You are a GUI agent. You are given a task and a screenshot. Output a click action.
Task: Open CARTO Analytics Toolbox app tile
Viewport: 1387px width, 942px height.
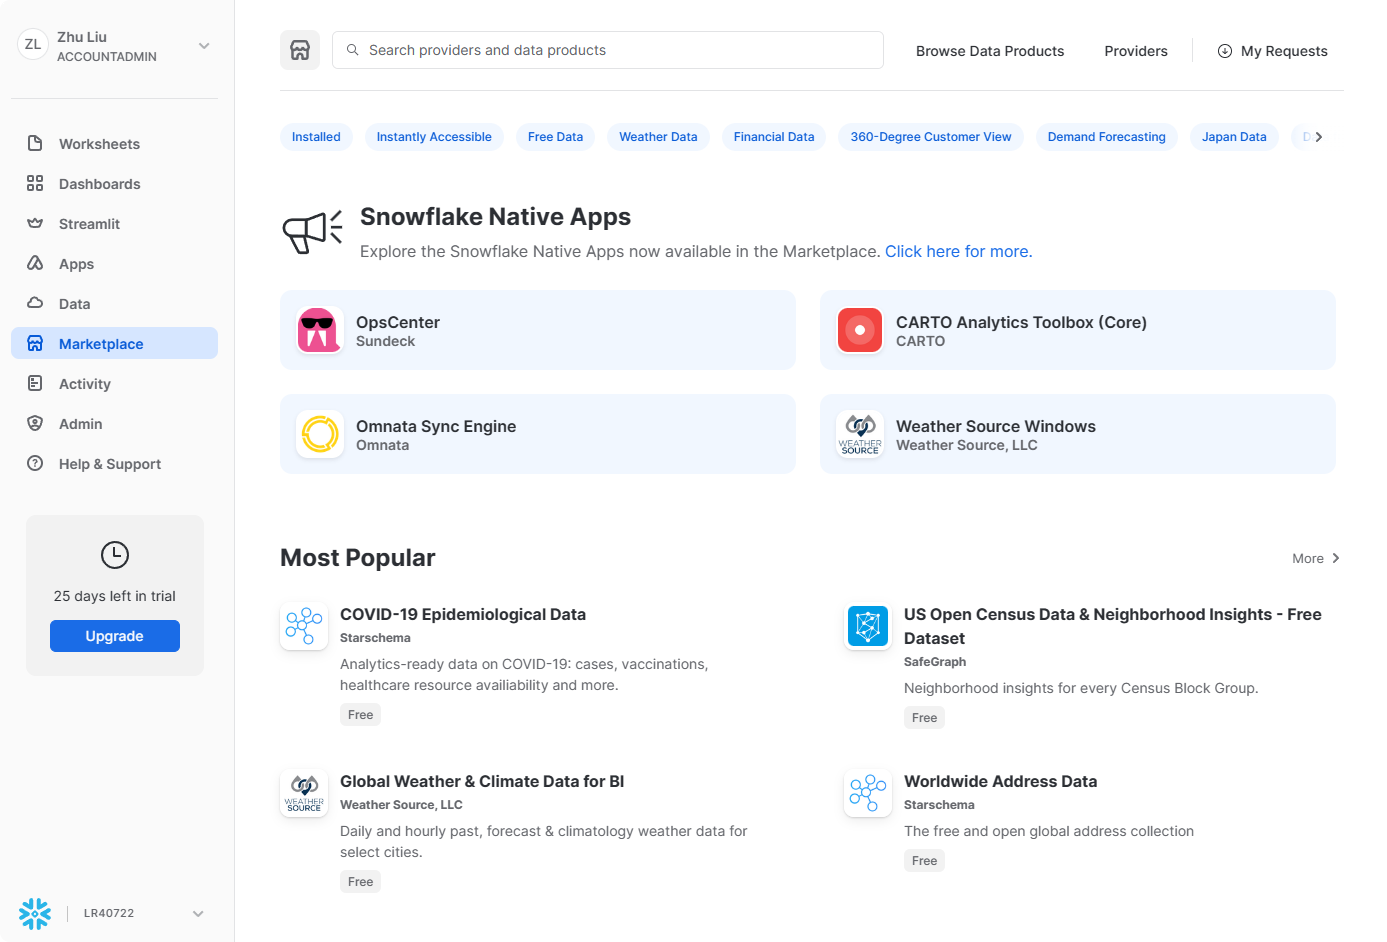click(1077, 330)
